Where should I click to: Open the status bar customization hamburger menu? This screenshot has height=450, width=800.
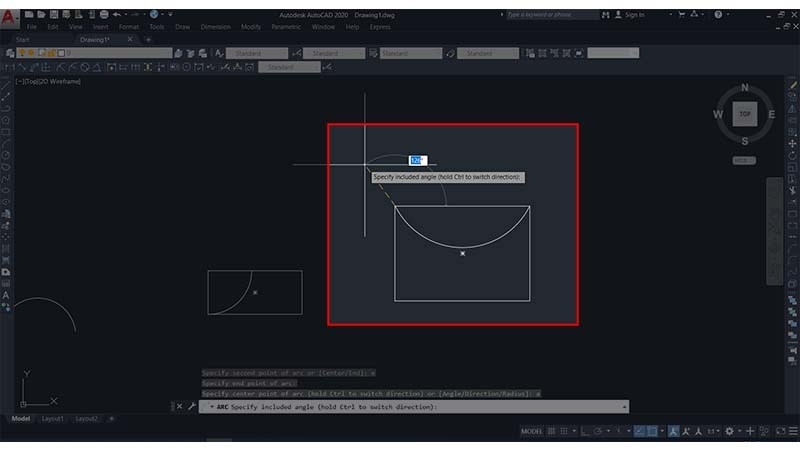(x=793, y=432)
